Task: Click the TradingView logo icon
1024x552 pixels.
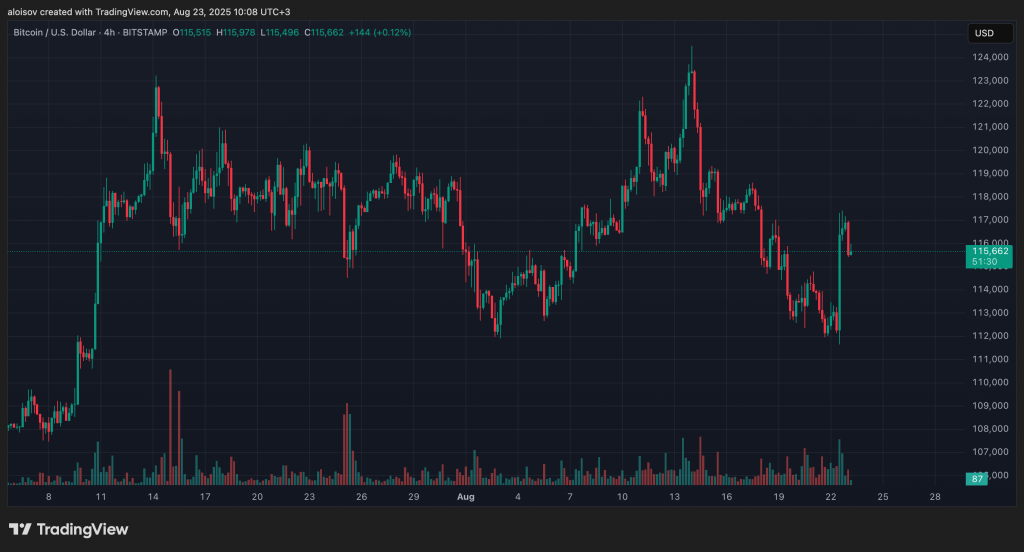Action: click(x=20, y=529)
